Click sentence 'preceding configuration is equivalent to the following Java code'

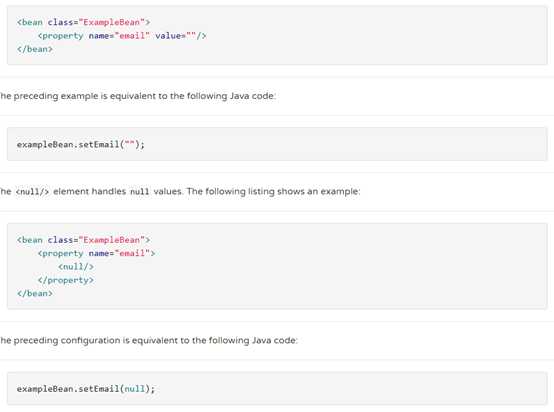point(155,340)
